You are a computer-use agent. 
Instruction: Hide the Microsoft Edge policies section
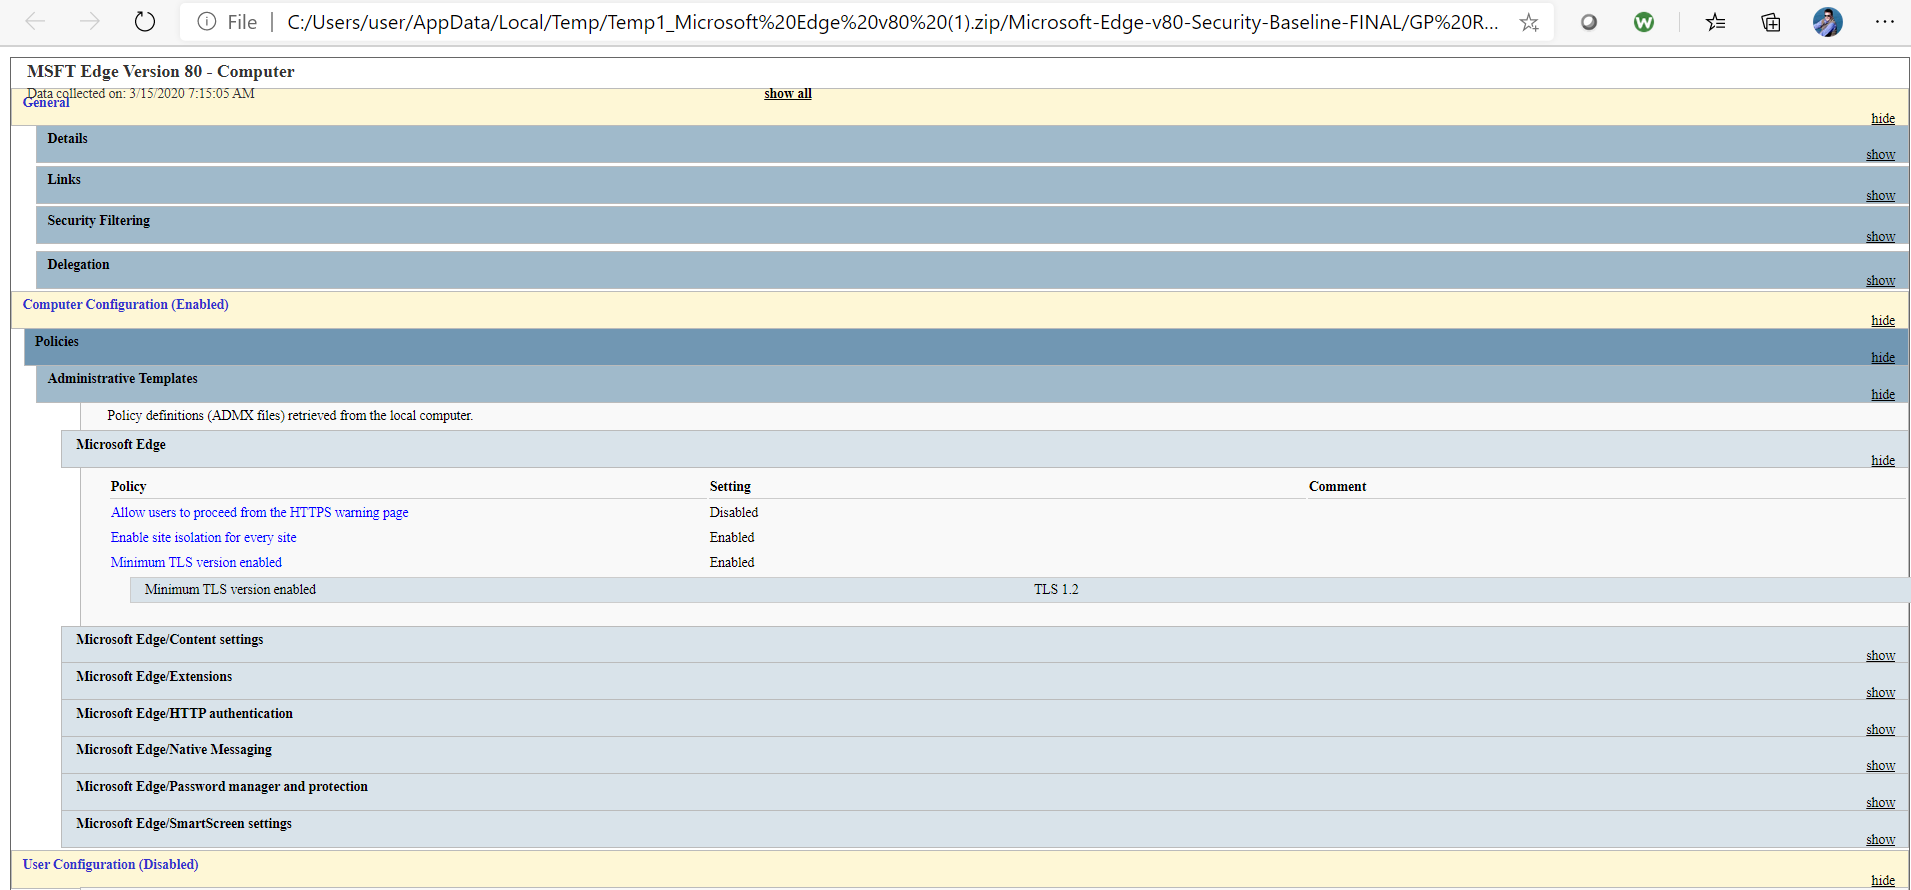pos(1883,461)
